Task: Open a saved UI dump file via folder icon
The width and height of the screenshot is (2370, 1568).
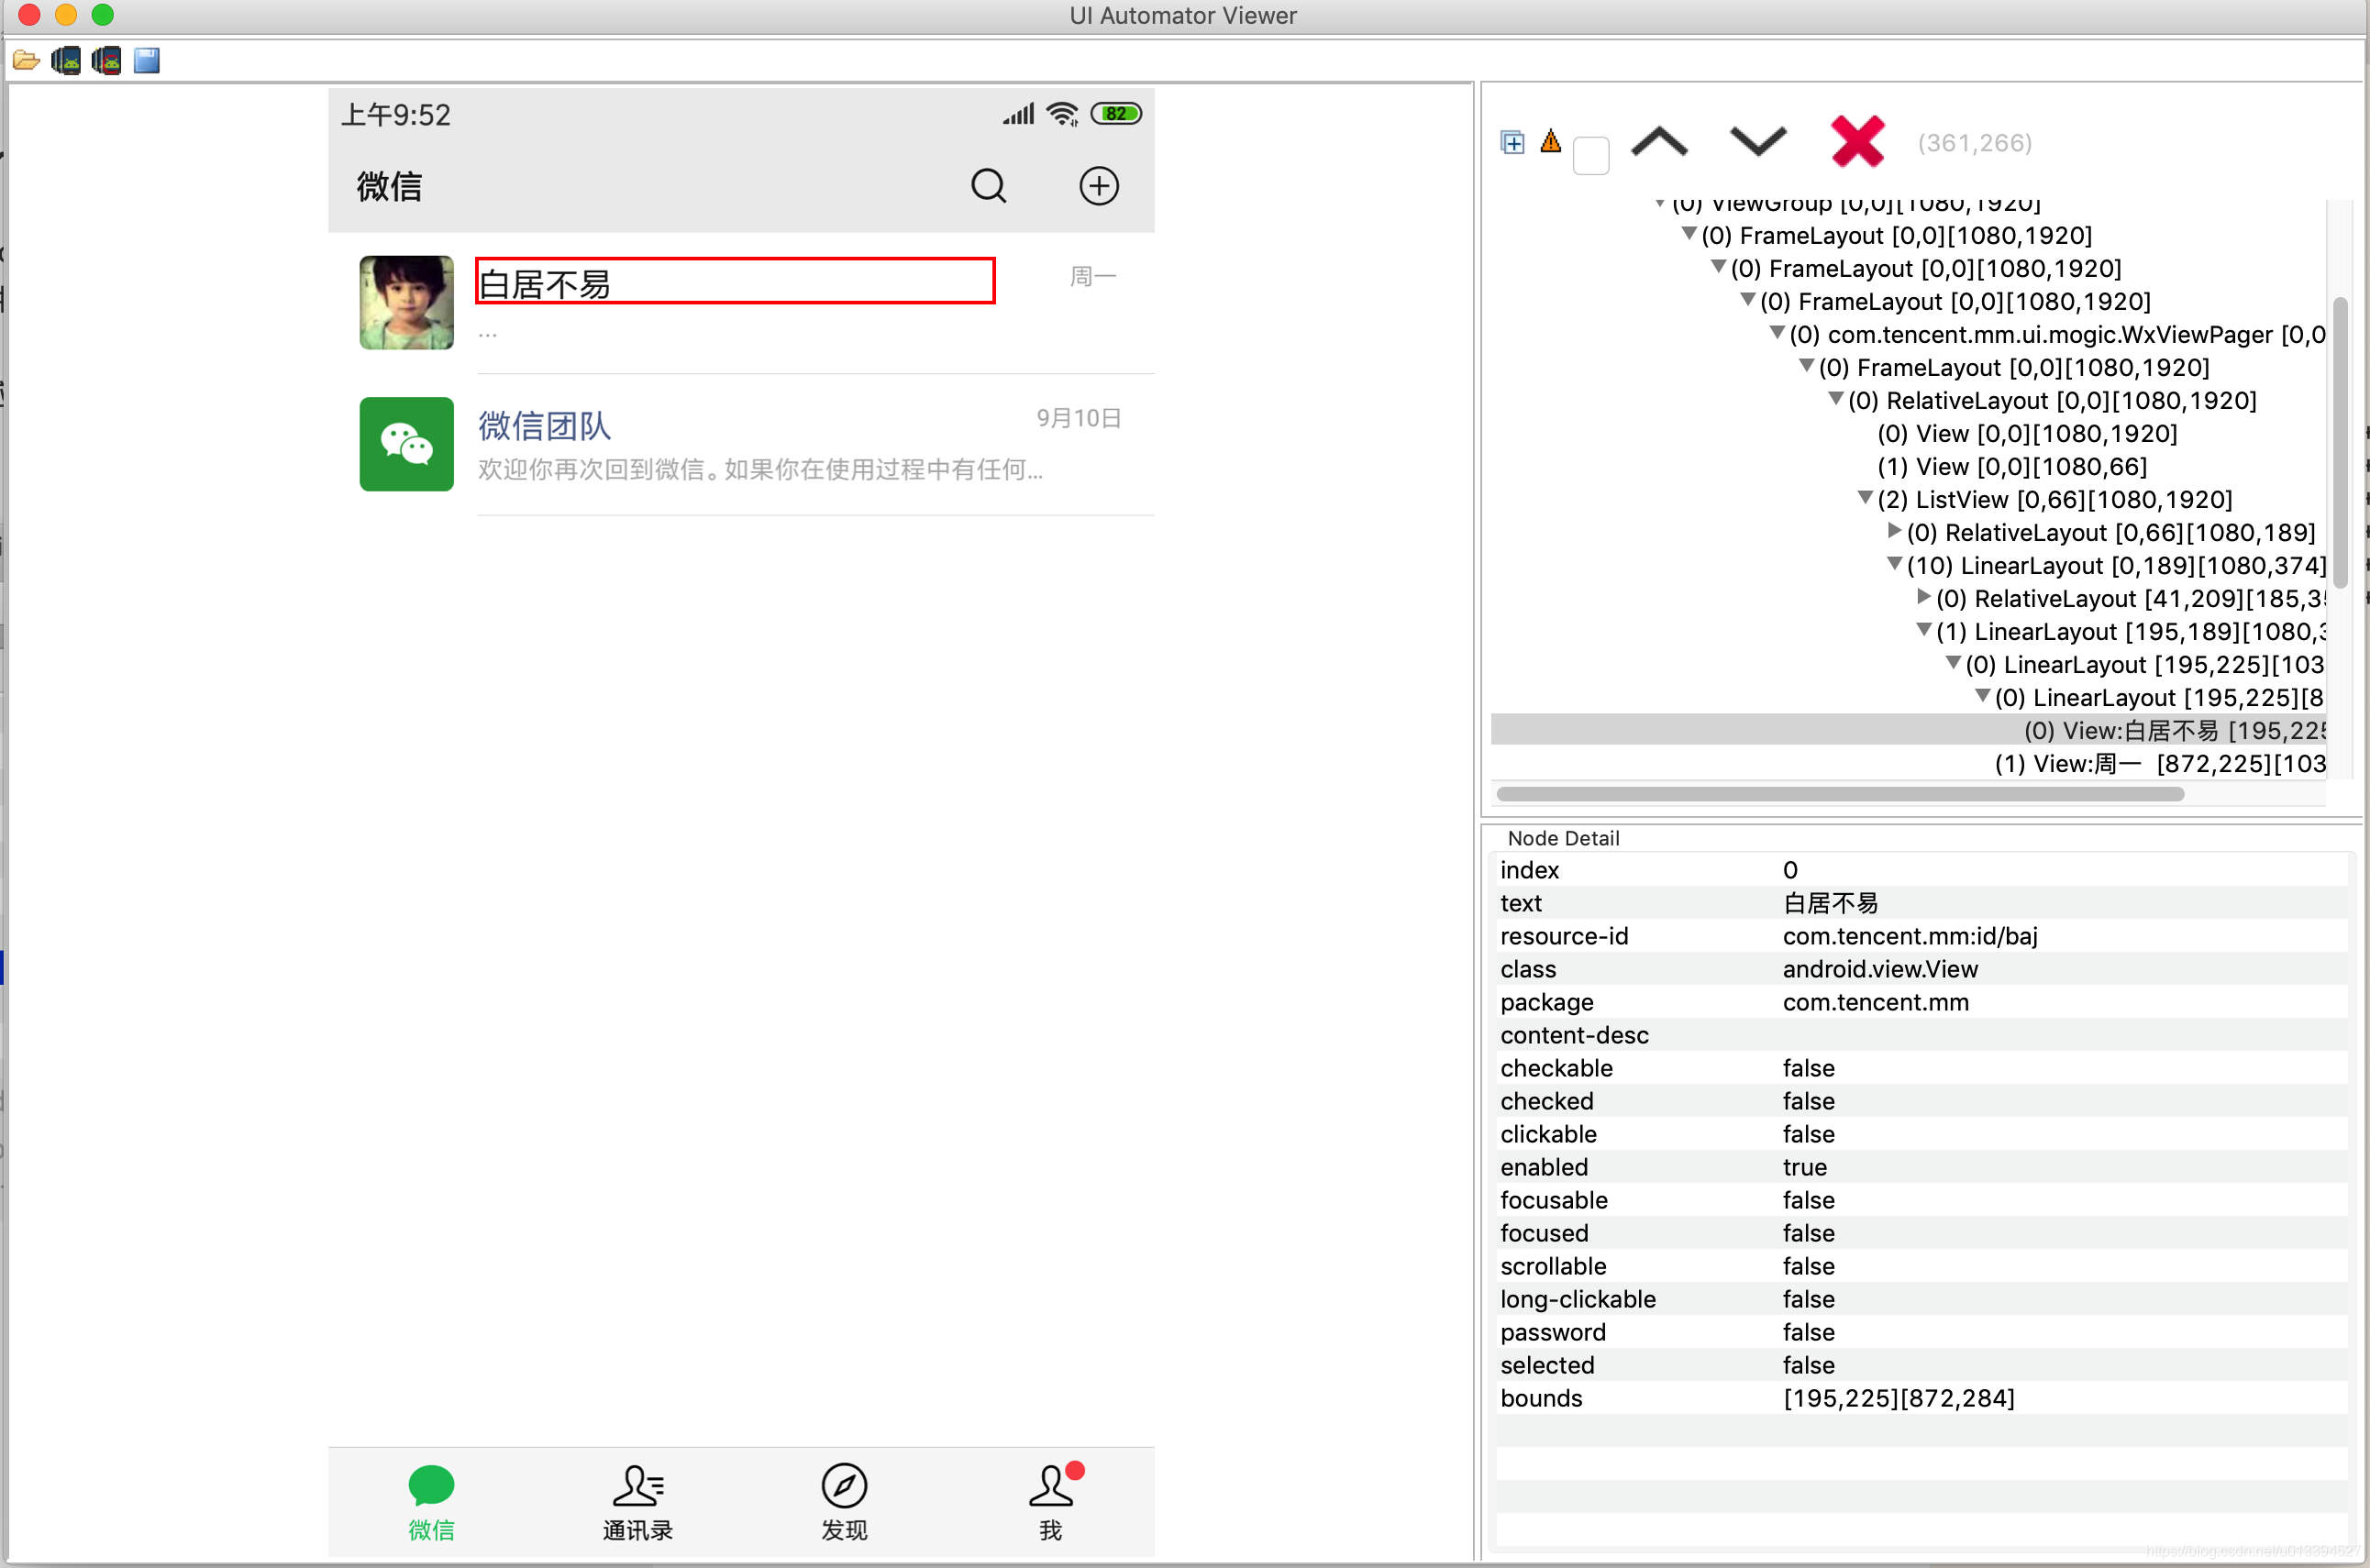Action: [x=26, y=61]
